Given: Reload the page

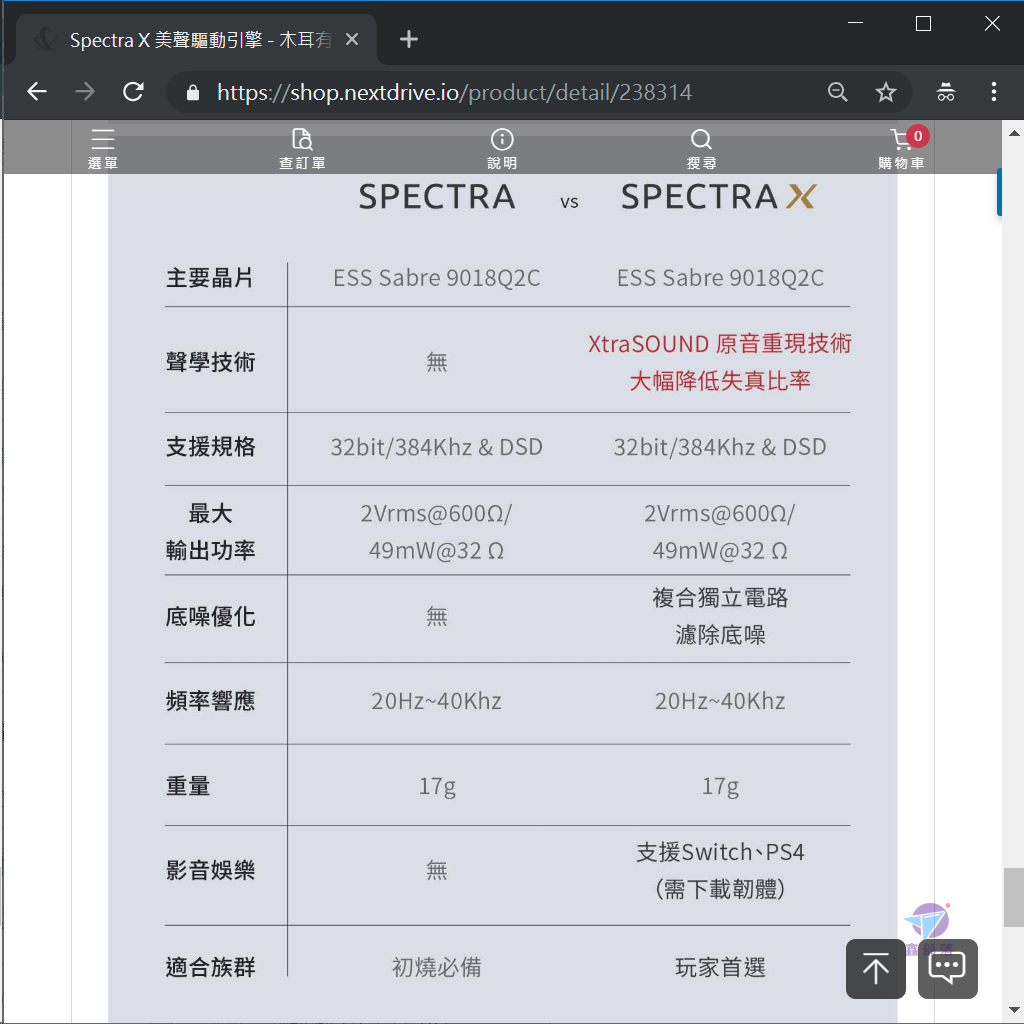Looking at the screenshot, I should coord(133,92).
